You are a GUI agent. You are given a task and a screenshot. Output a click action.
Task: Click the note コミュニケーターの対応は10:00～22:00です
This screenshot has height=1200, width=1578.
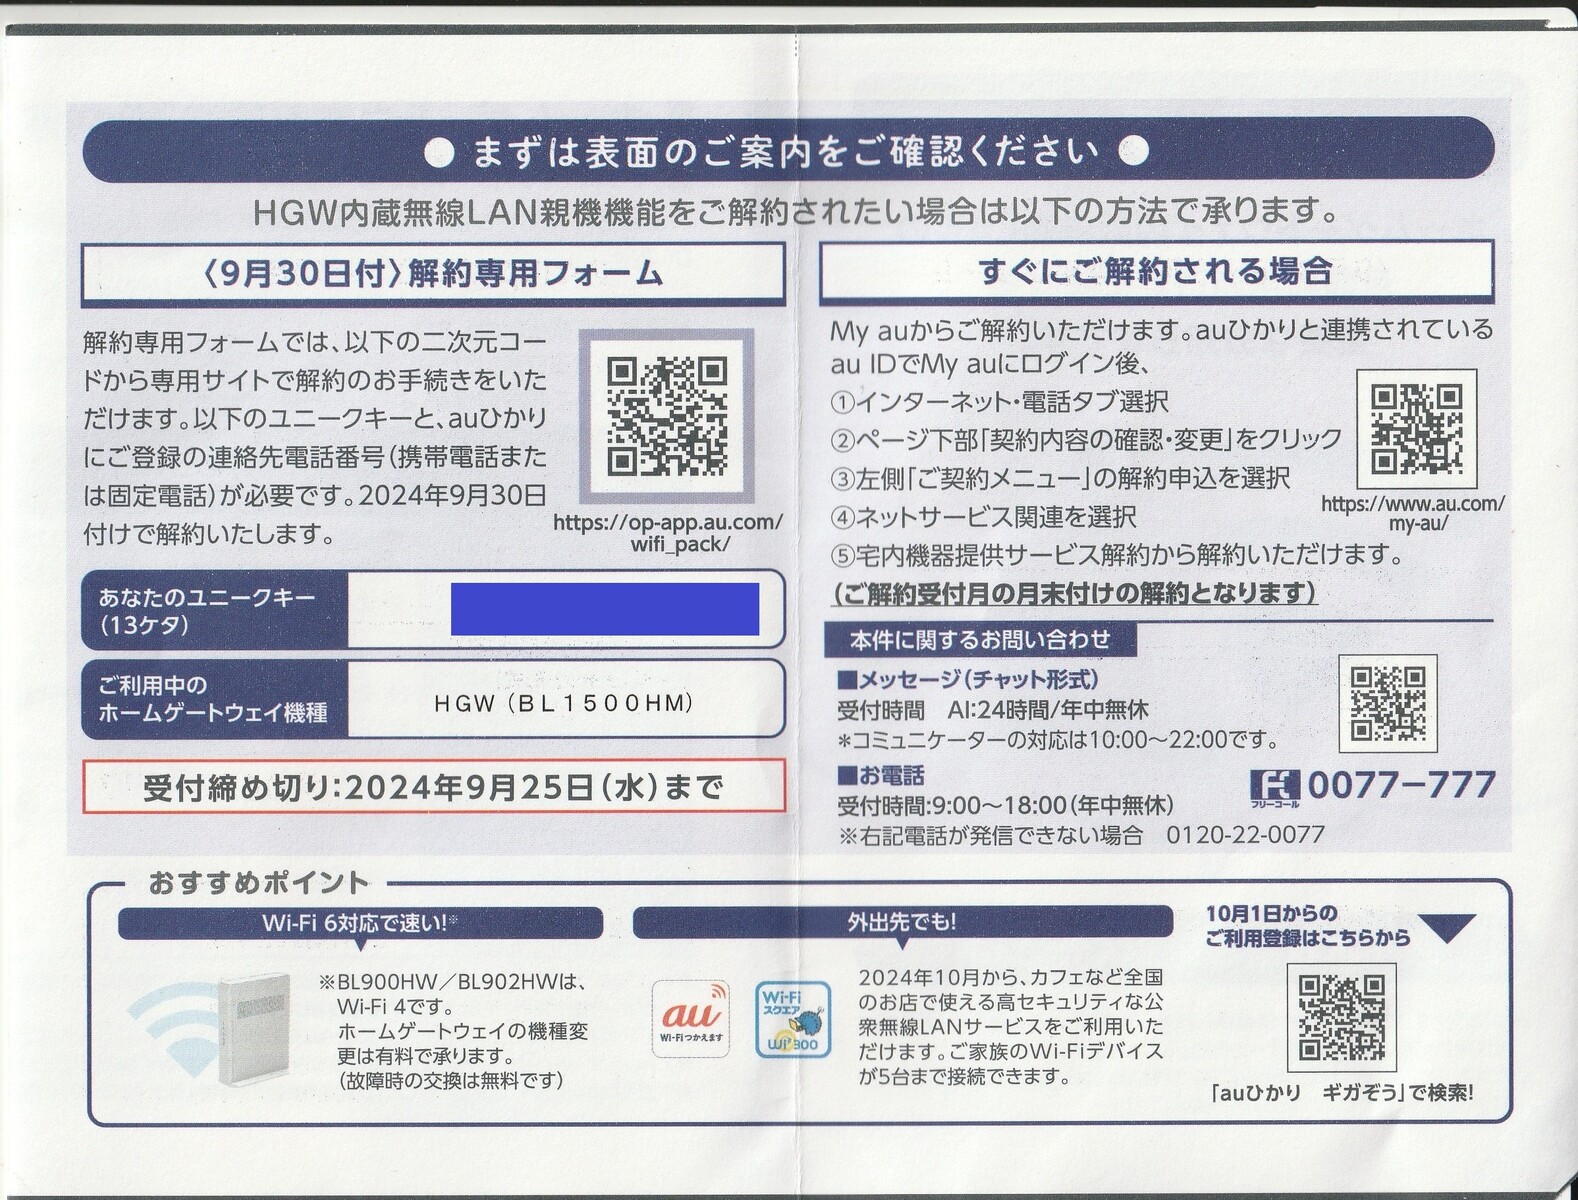point(1058,741)
